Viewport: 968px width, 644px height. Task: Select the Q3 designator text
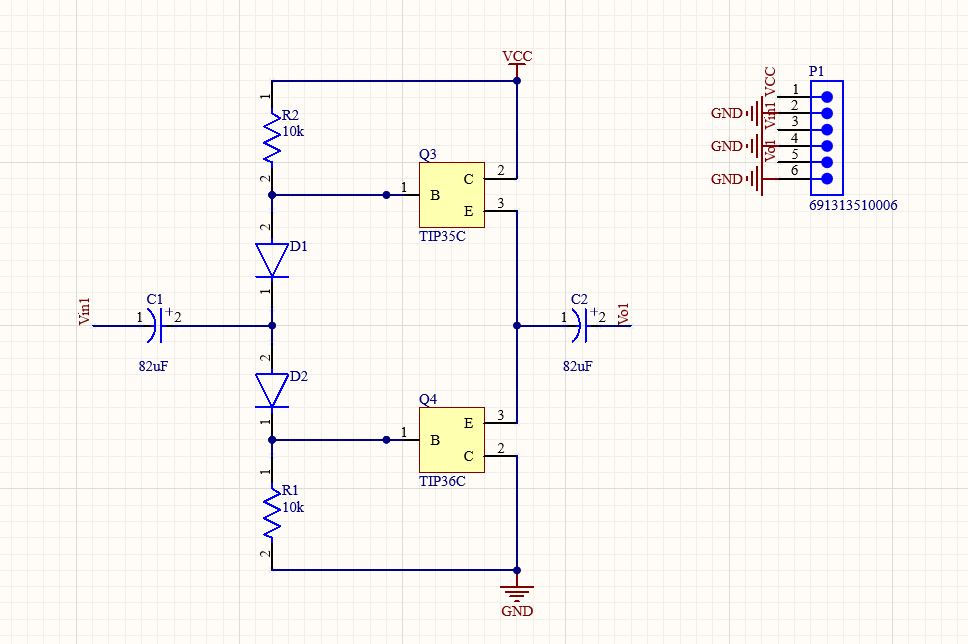[428, 154]
